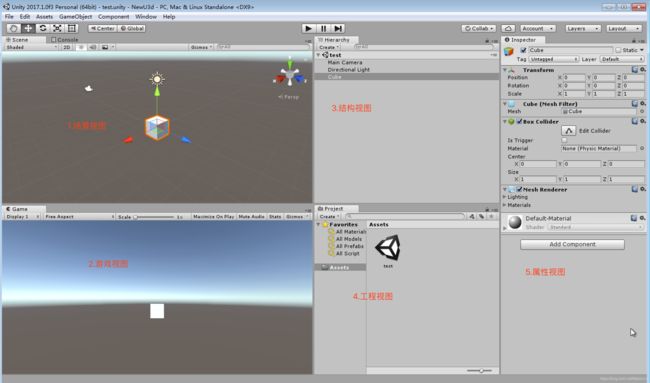650x383 pixels.
Task: Click the Step frame button
Action: (338, 28)
